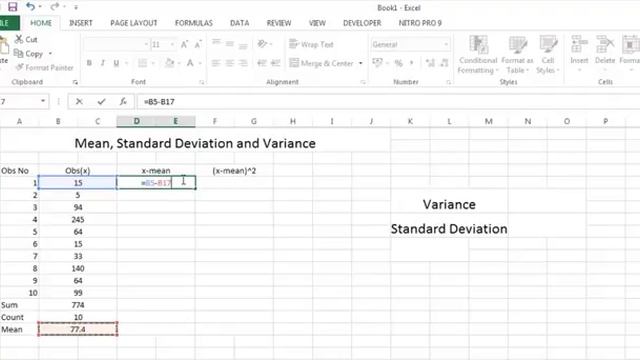This screenshot has height=360, width=640.
Task: Open the PAGE LAYOUT tab
Action: [x=134, y=23]
